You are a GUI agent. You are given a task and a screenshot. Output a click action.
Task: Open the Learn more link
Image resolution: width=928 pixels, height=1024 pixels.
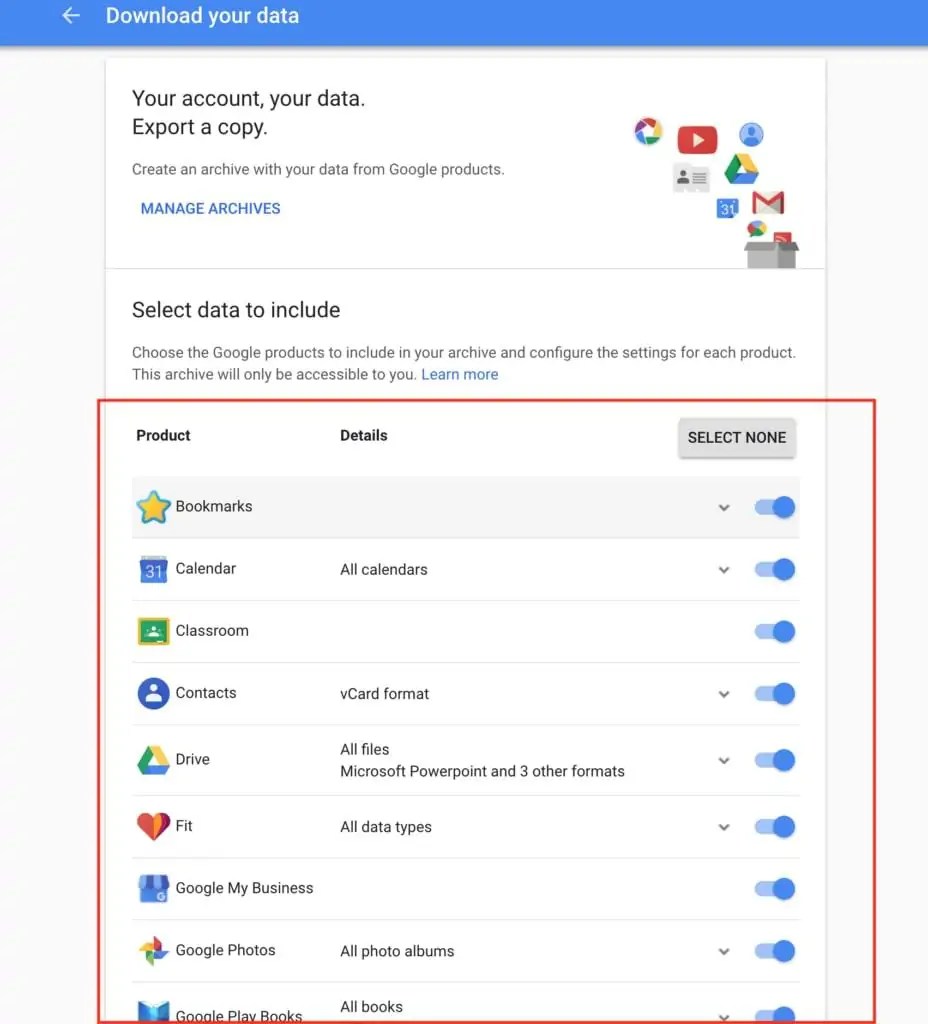click(x=459, y=374)
